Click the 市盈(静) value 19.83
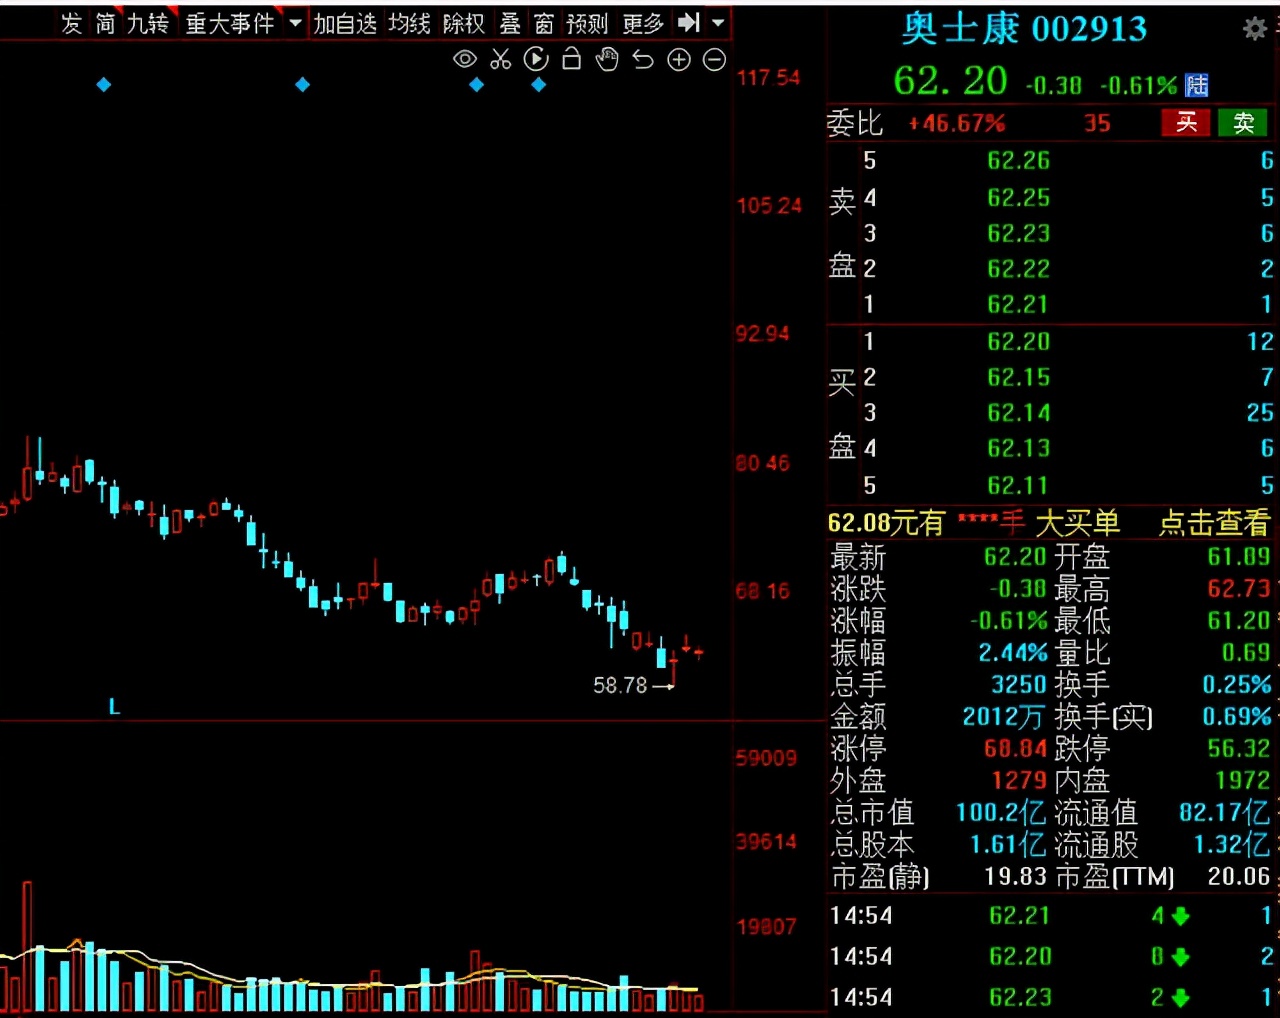This screenshot has width=1280, height=1018. click(1015, 877)
